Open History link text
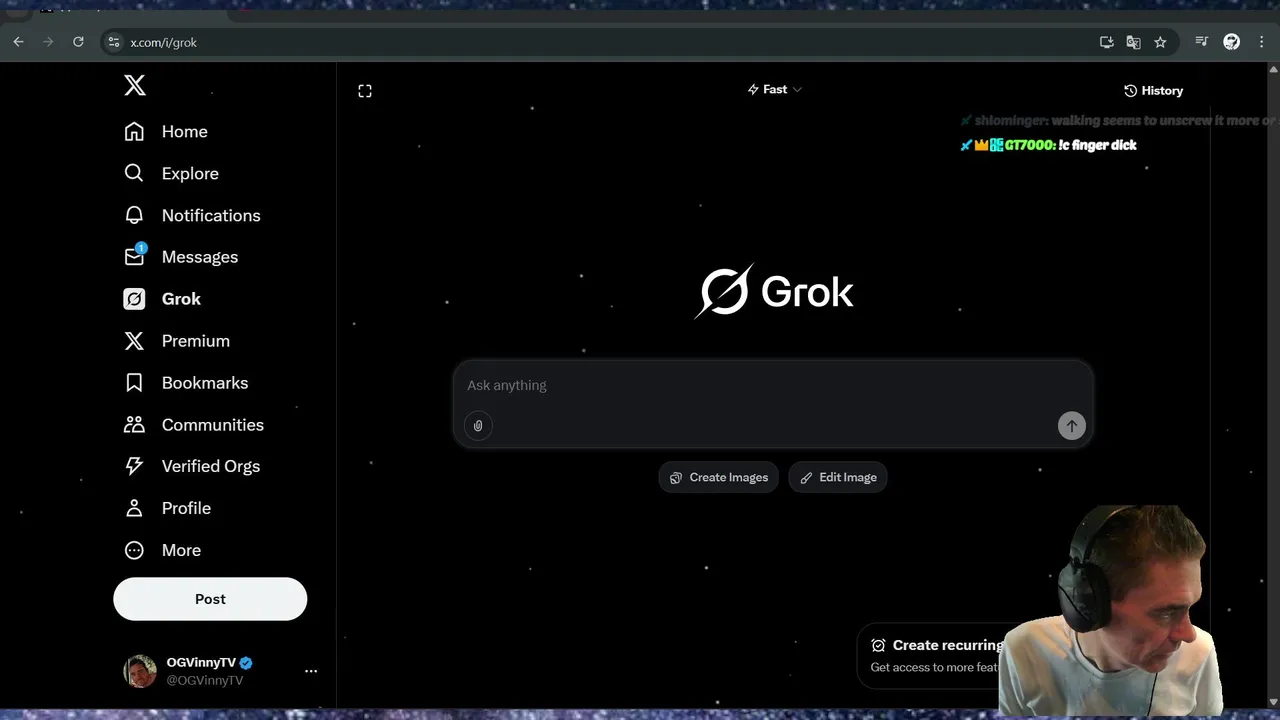Image resolution: width=1280 pixels, height=720 pixels. pos(1162,91)
